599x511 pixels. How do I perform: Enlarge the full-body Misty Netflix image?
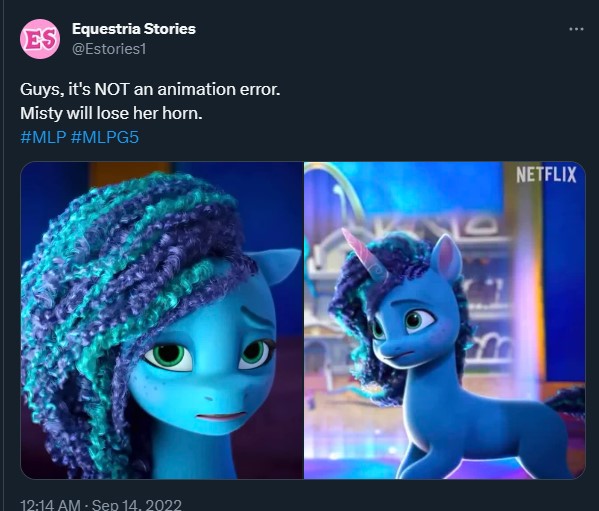tap(445, 320)
